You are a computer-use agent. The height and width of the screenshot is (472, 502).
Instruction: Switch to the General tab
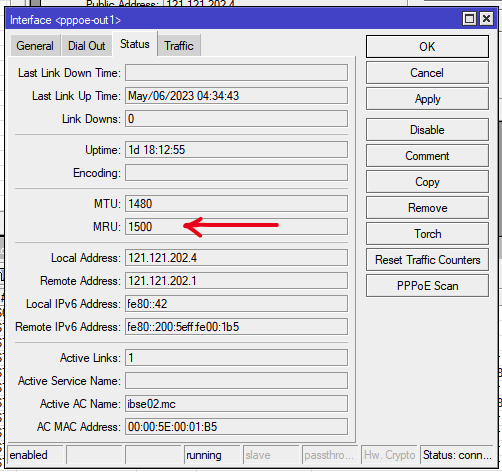coord(35,45)
